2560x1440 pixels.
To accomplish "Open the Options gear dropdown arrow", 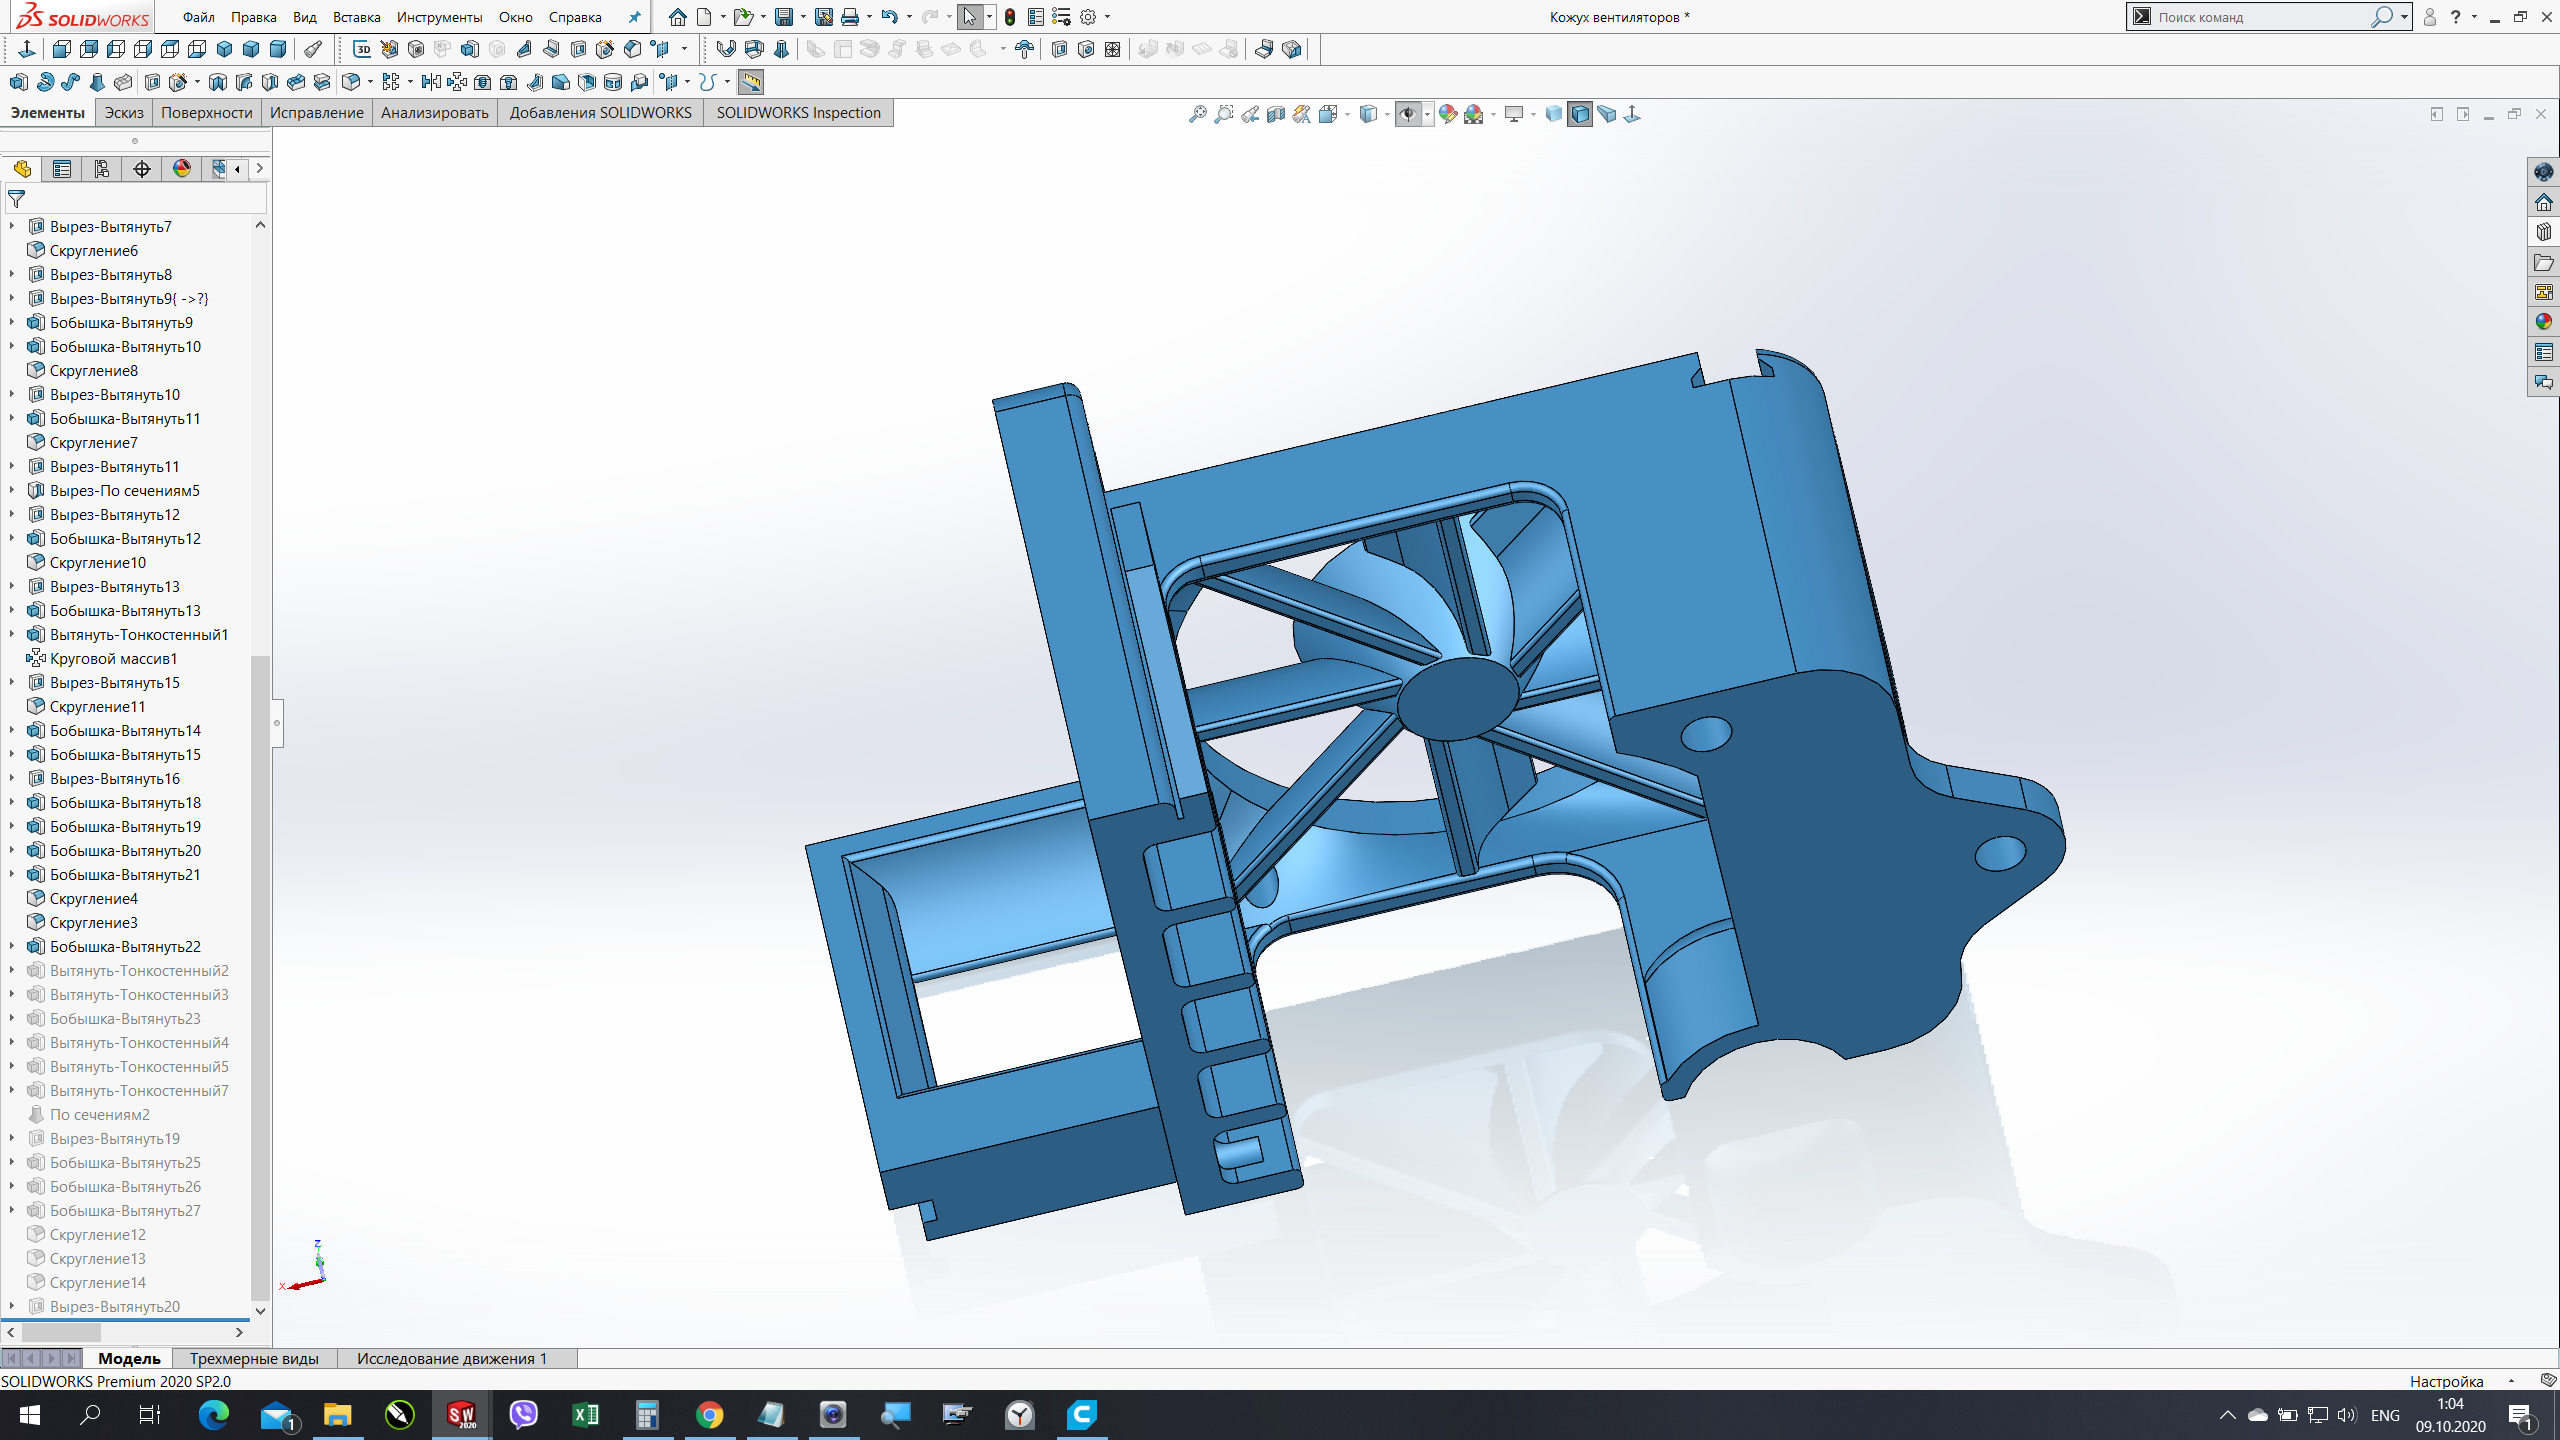I will point(1108,17).
